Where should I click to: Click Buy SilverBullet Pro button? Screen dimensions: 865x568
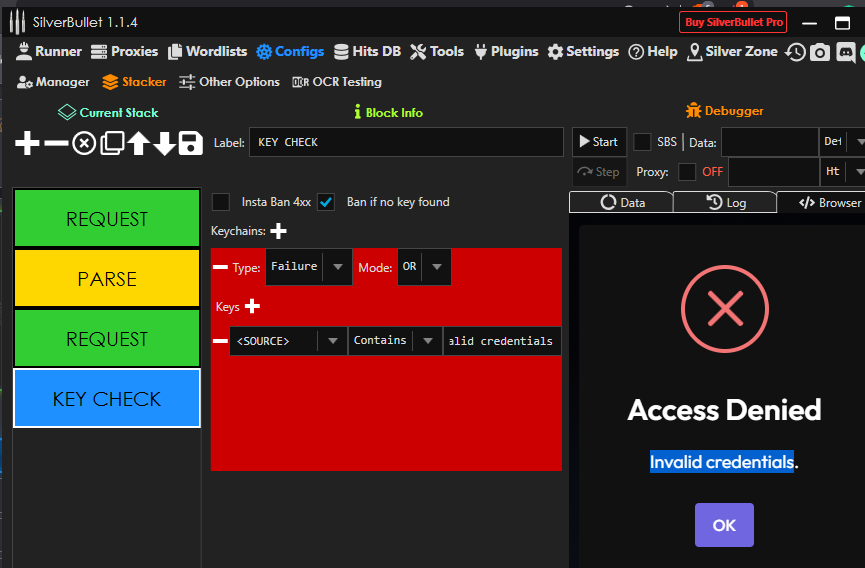click(733, 22)
